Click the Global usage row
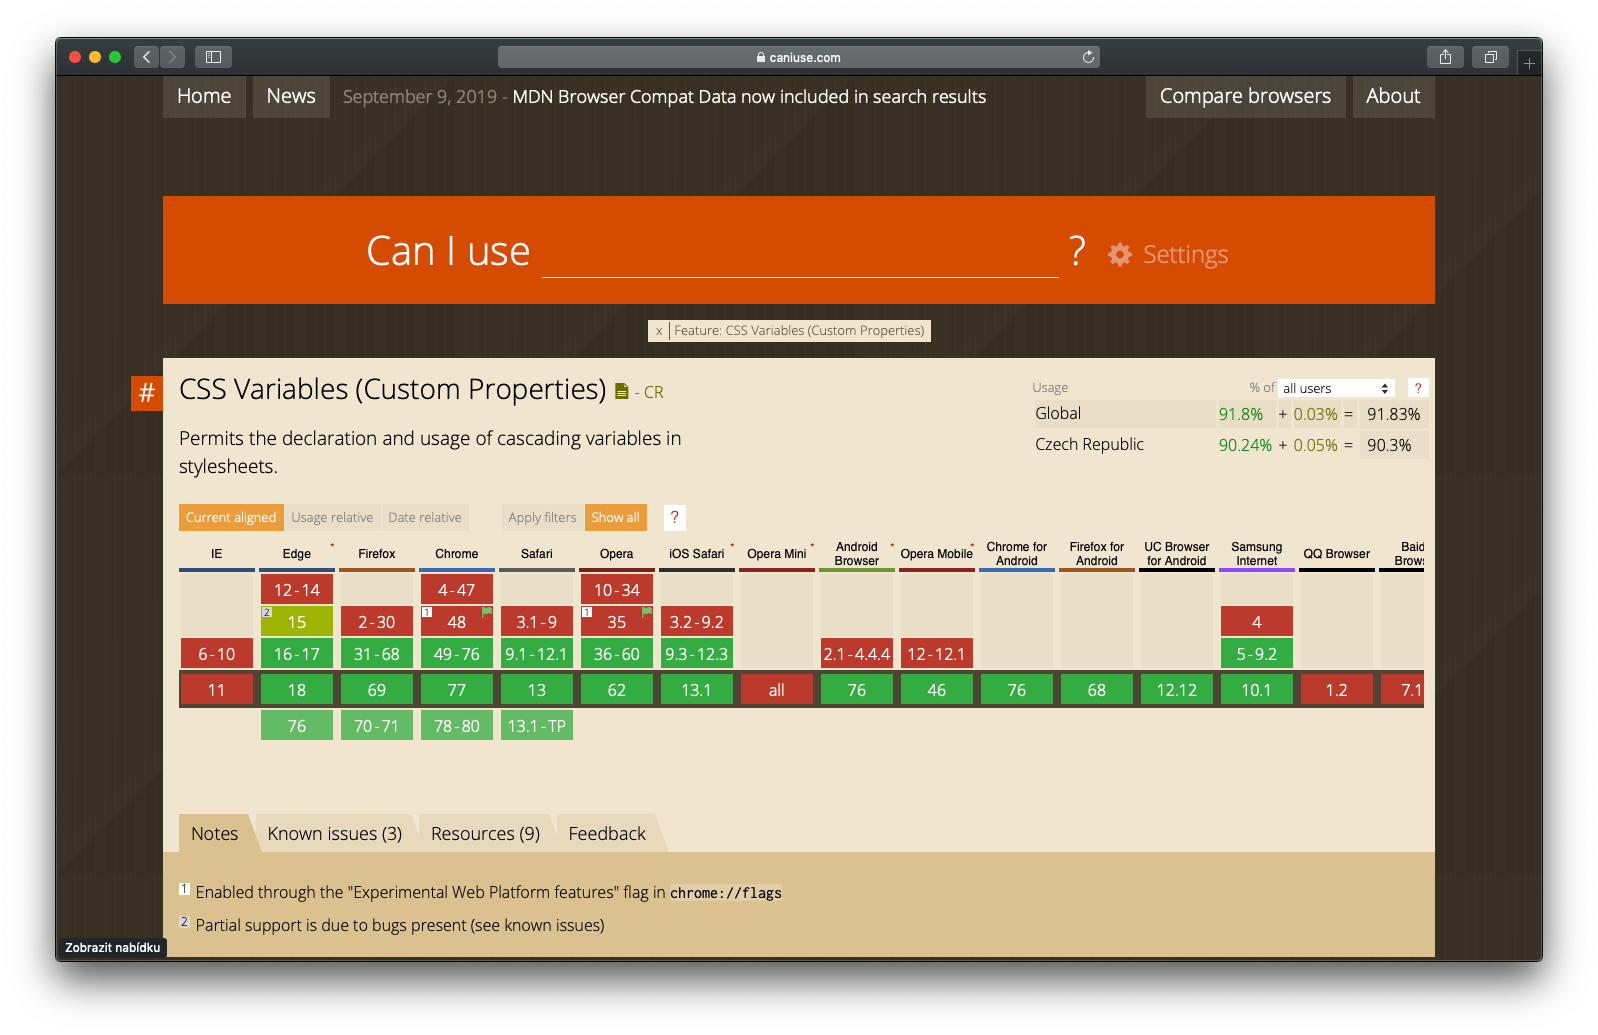Viewport: 1598px width, 1035px height. pos(1229,414)
